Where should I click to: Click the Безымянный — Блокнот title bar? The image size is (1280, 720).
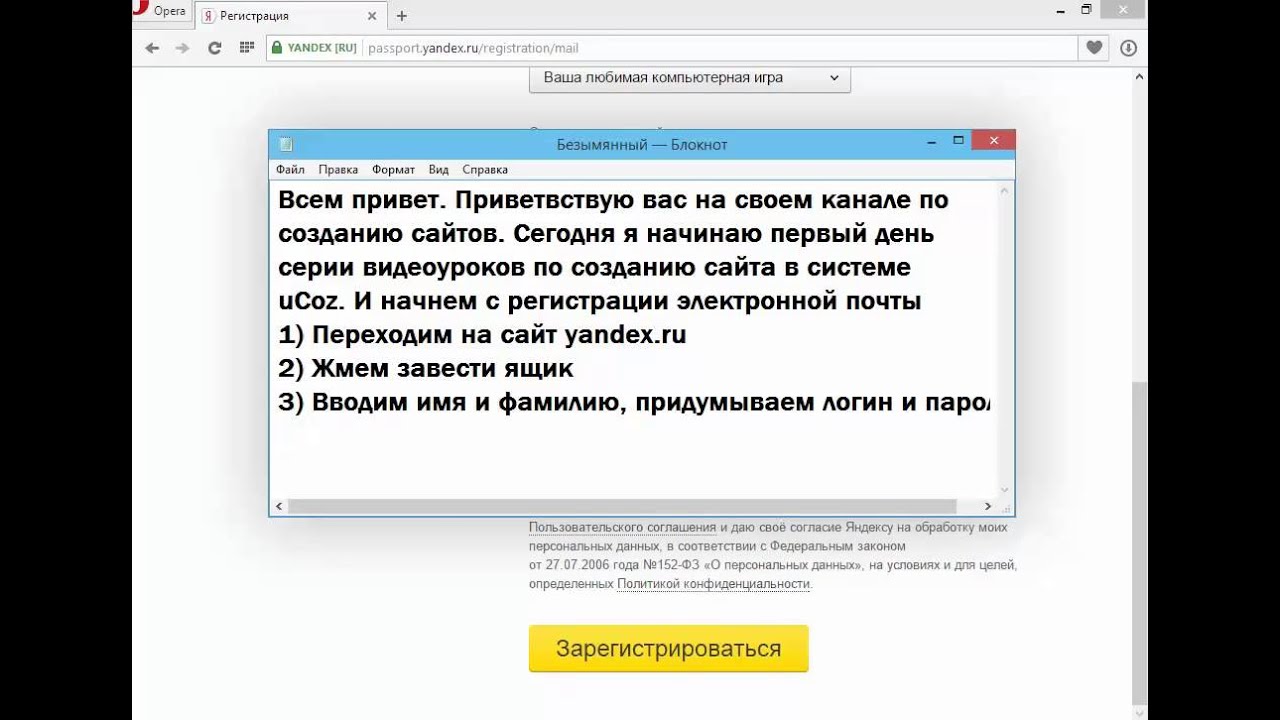(642, 144)
